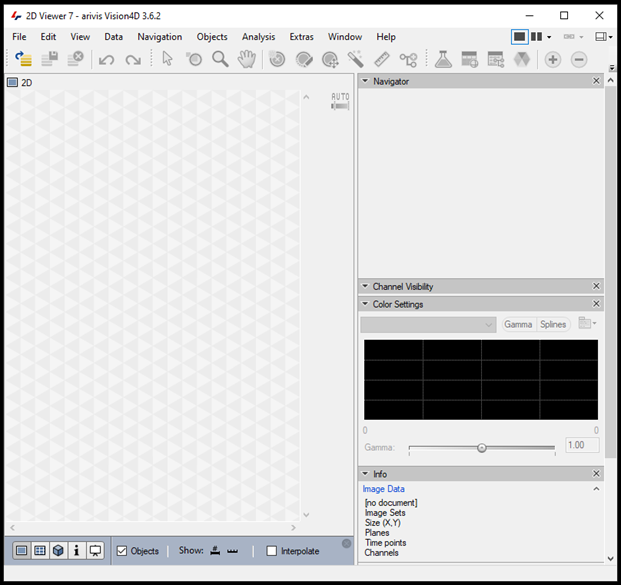Open the Analysis menu

[258, 37]
